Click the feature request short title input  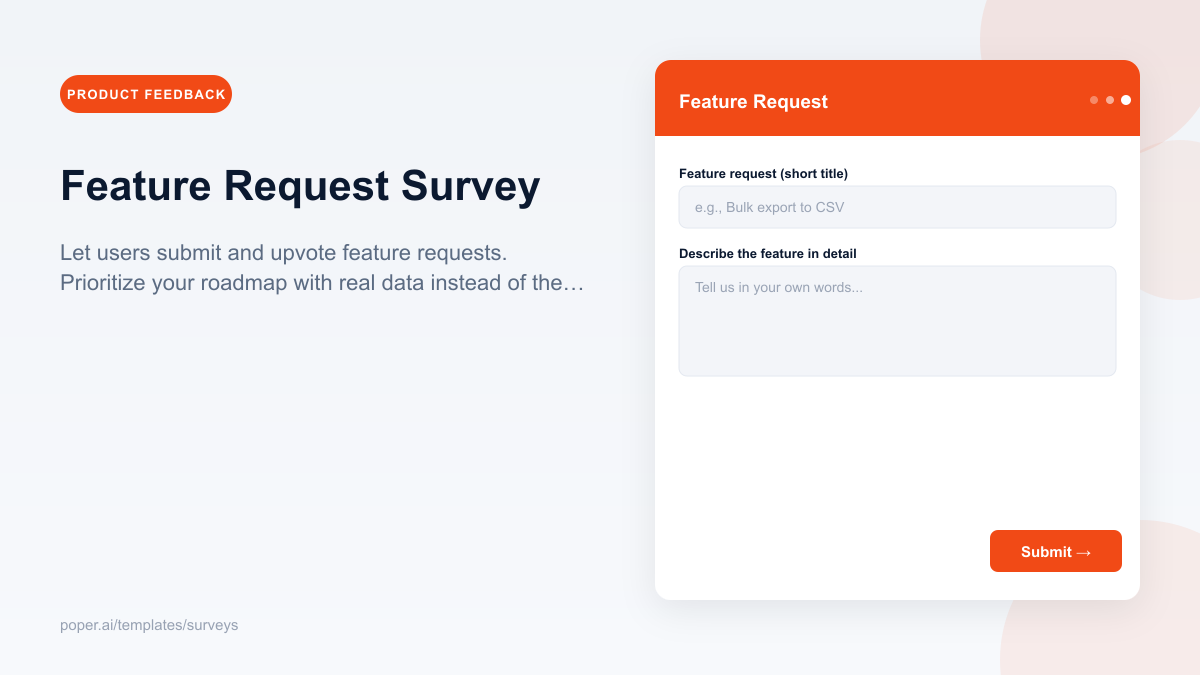point(897,207)
